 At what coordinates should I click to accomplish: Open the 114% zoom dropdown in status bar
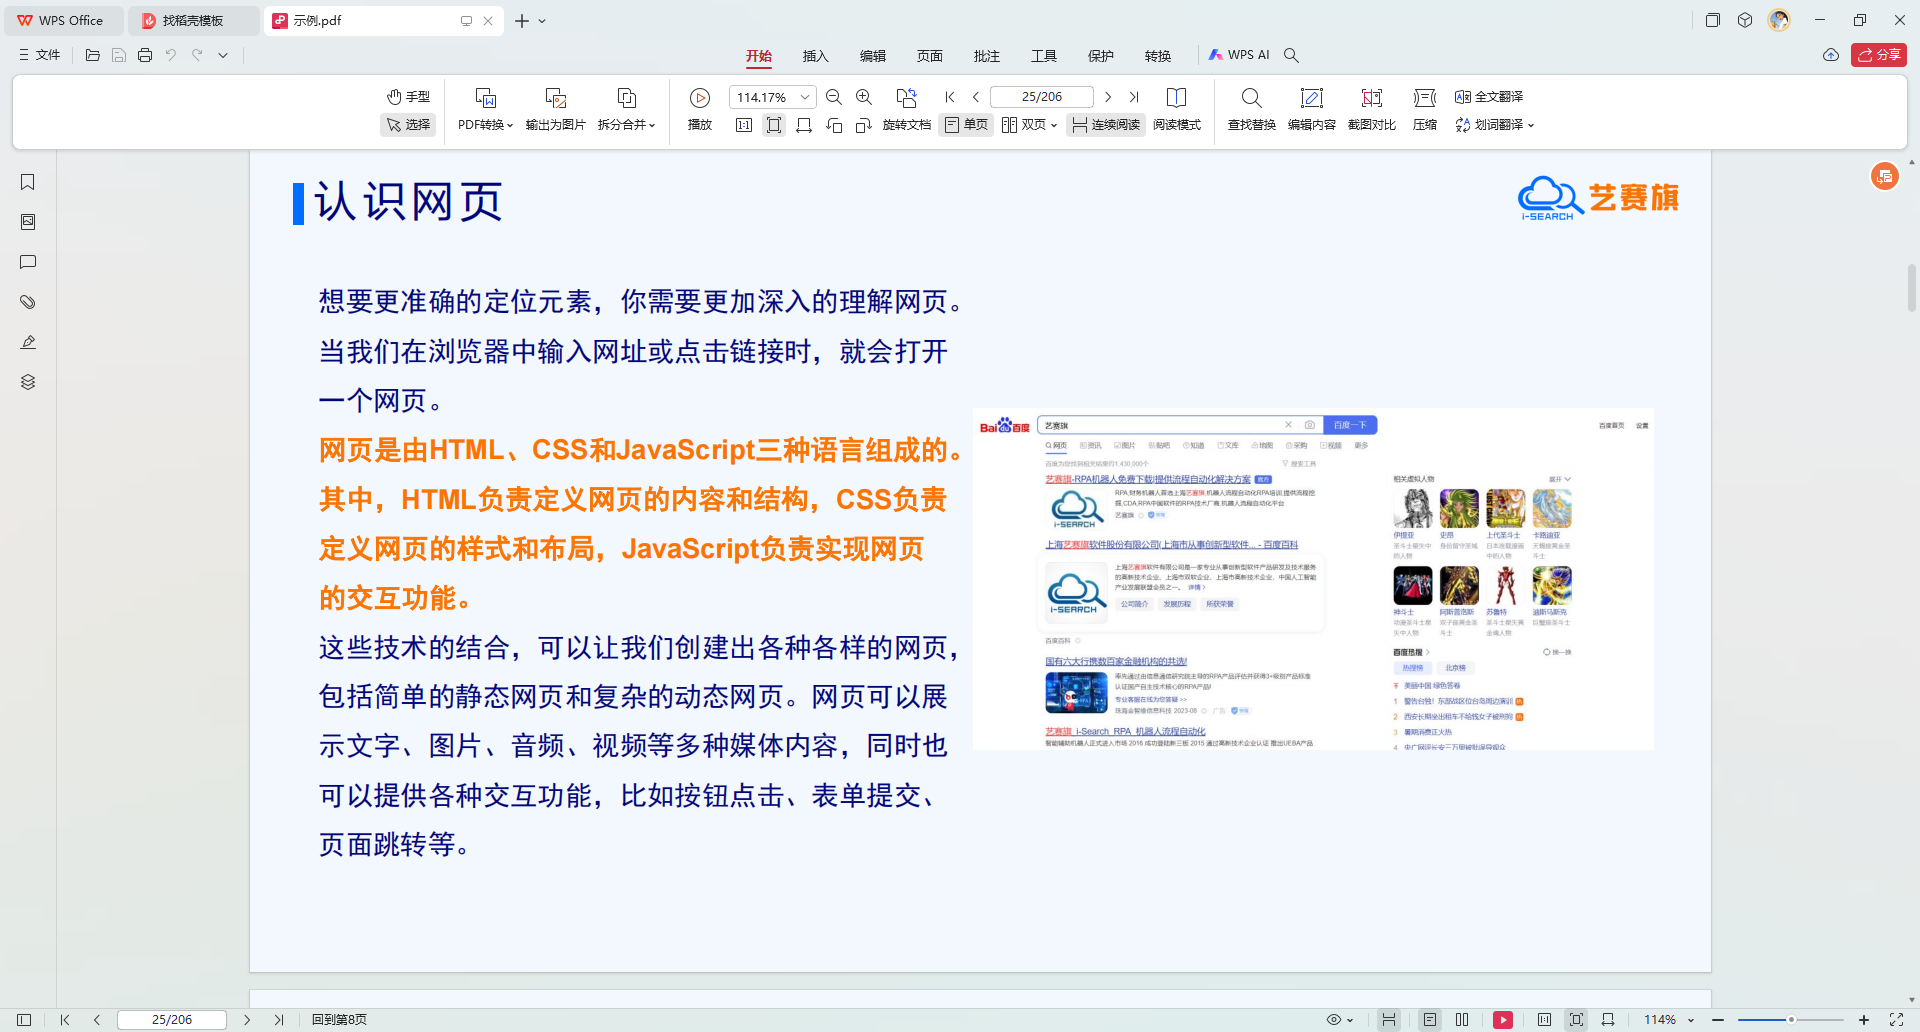1669,1020
